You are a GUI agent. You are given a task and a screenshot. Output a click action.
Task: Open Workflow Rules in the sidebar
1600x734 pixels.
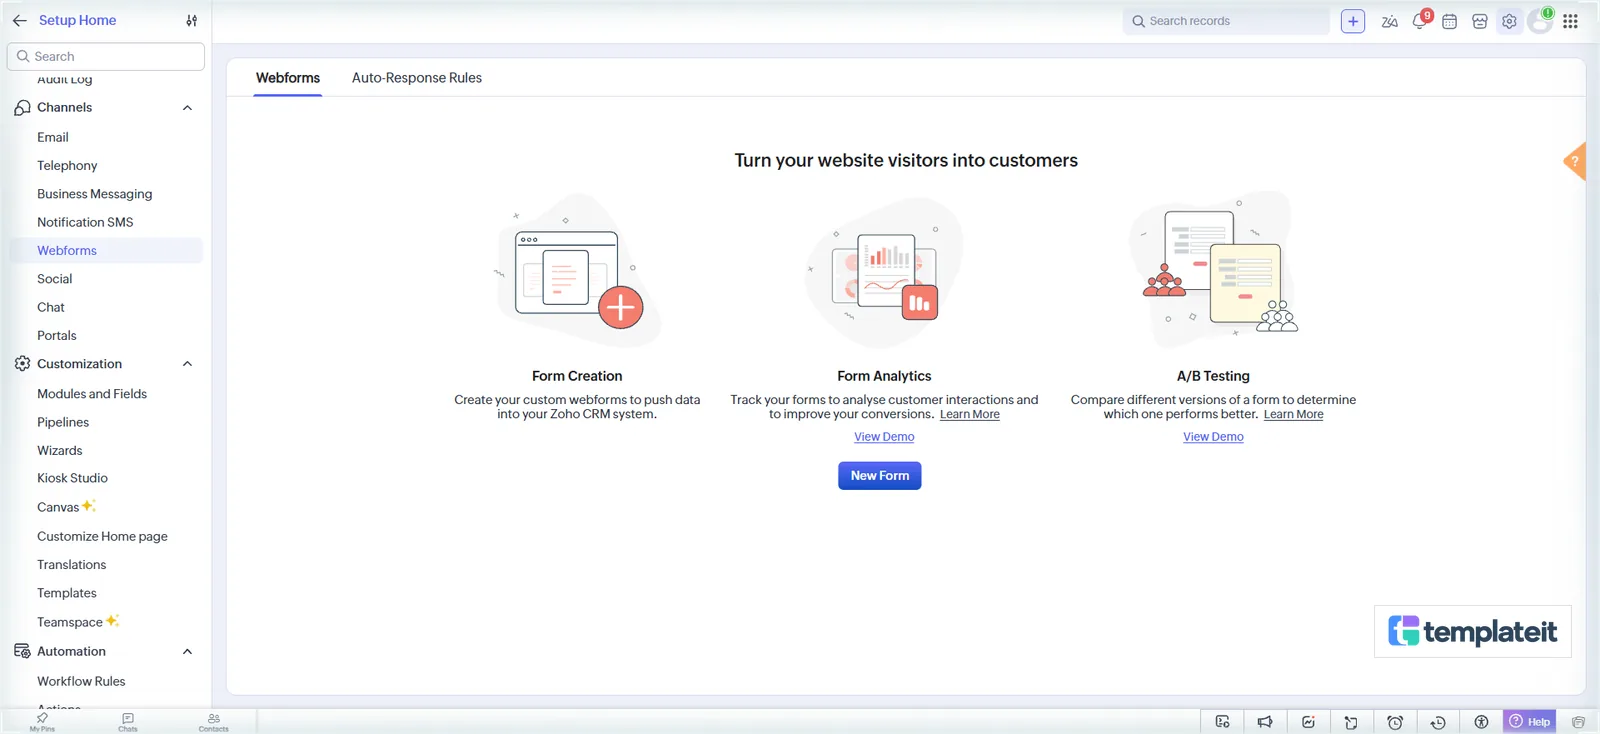coord(81,681)
